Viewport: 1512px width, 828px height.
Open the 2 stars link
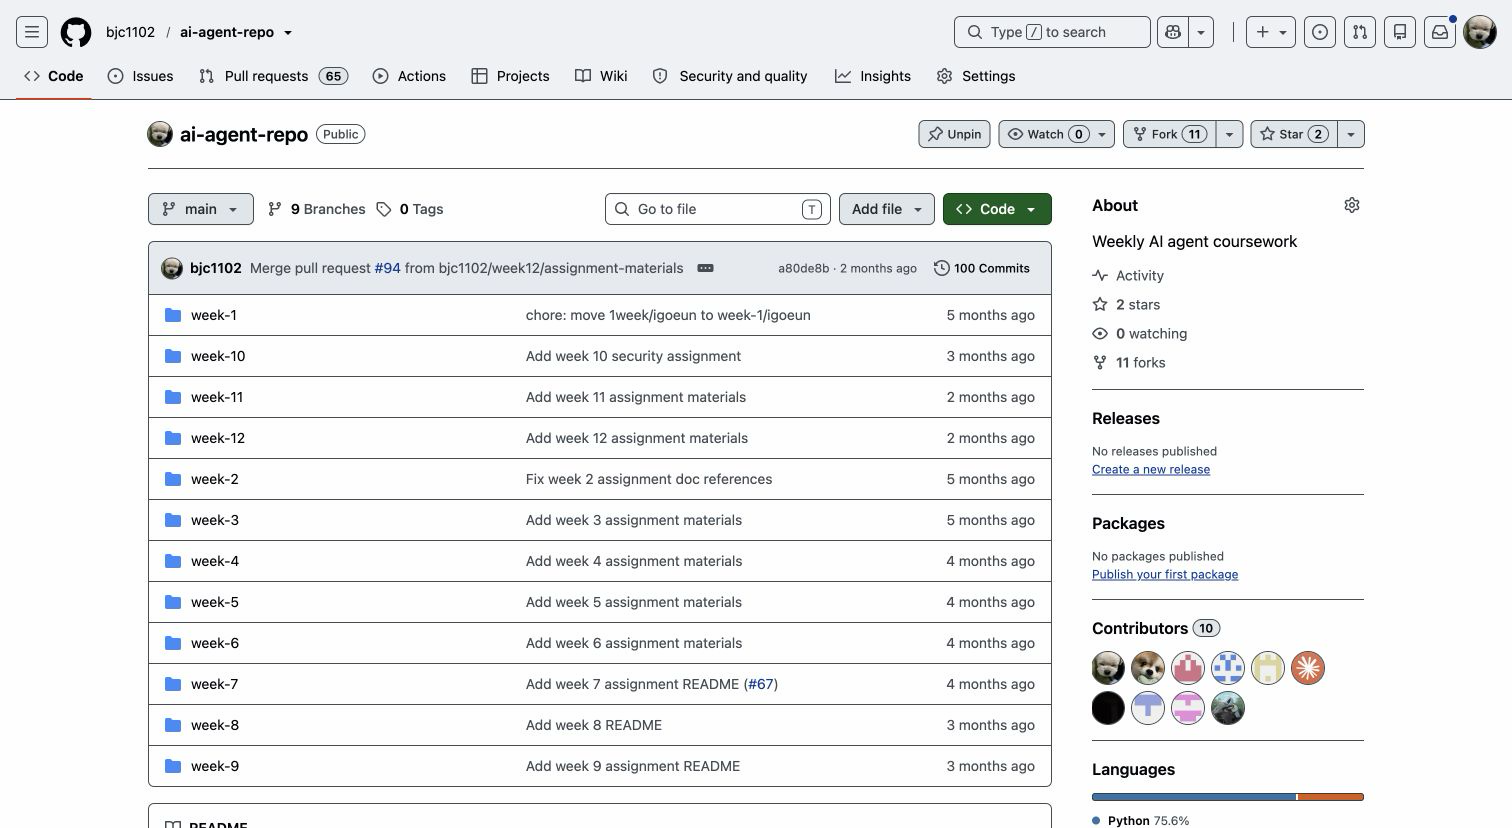pyautogui.click(x=1126, y=304)
